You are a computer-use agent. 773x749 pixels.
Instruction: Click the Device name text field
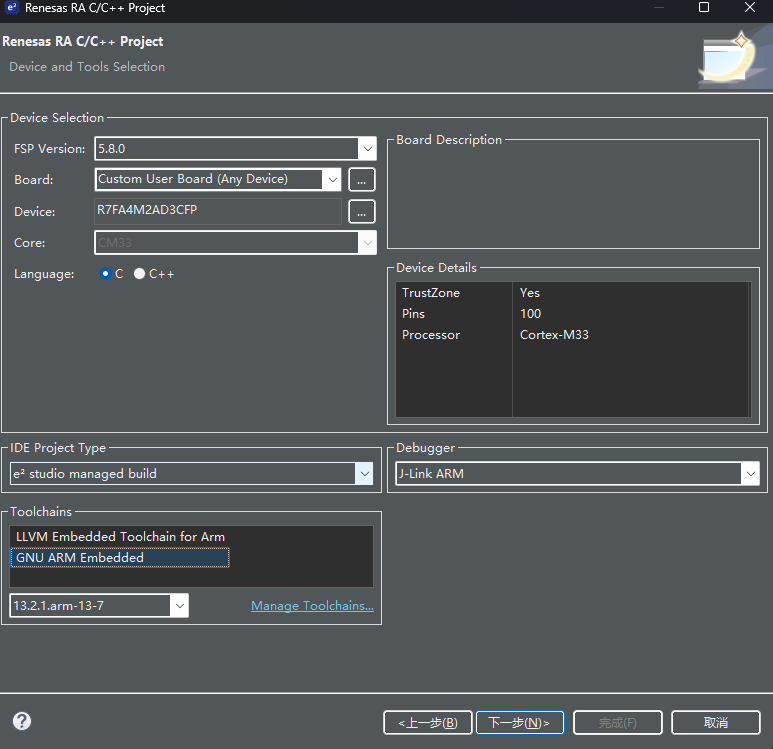218,212
